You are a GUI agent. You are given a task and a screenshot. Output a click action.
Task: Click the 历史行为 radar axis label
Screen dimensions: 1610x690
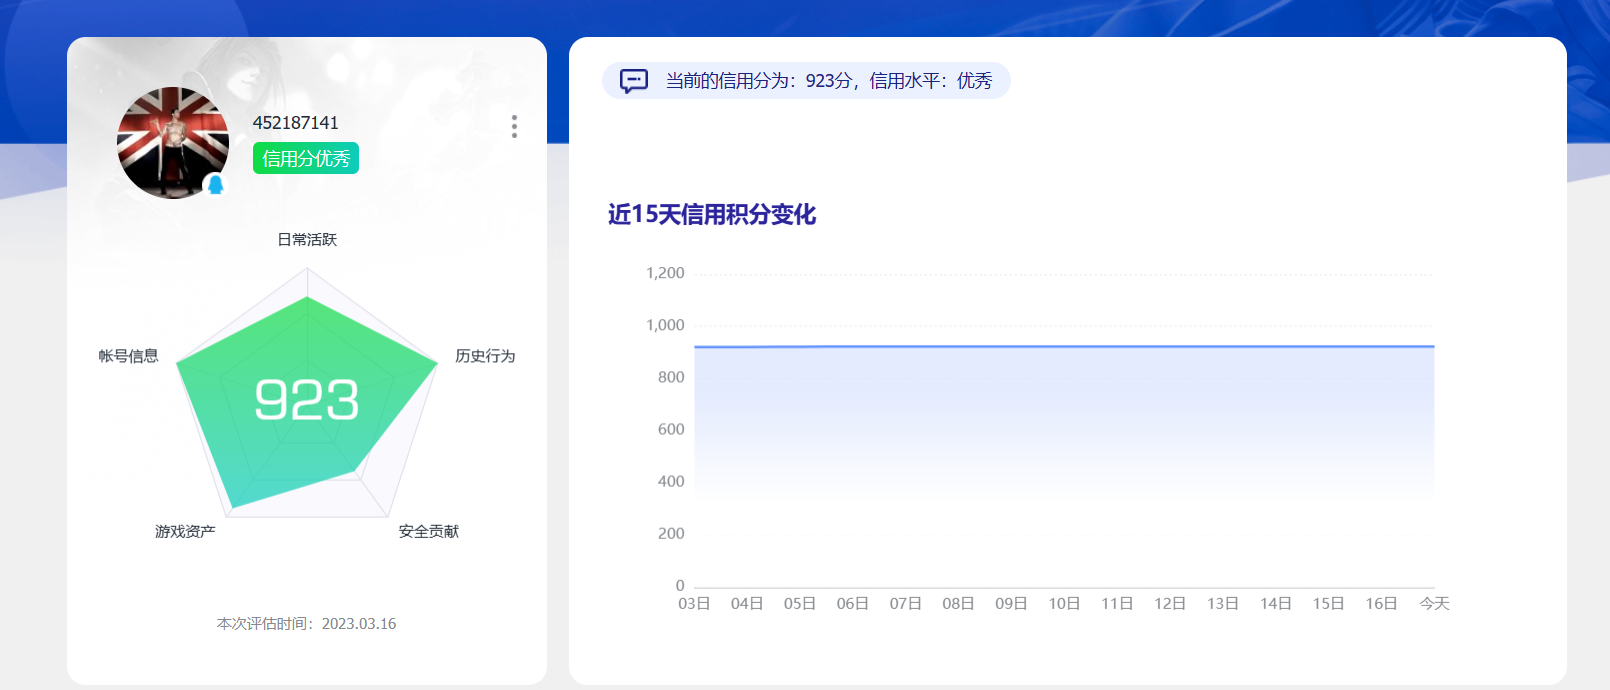[485, 356]
